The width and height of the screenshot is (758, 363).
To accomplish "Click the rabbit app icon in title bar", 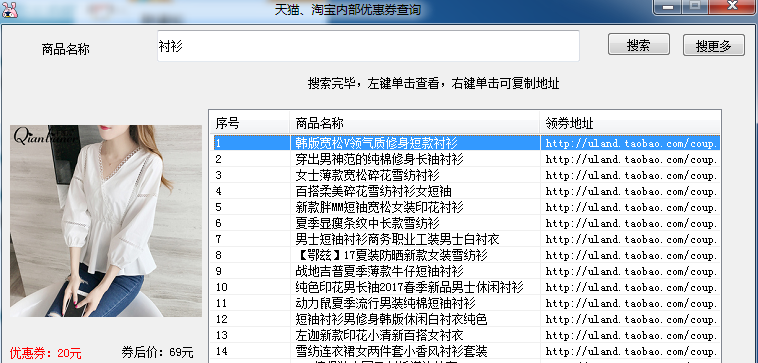I will pyautogui.click(x=9, y=9).
